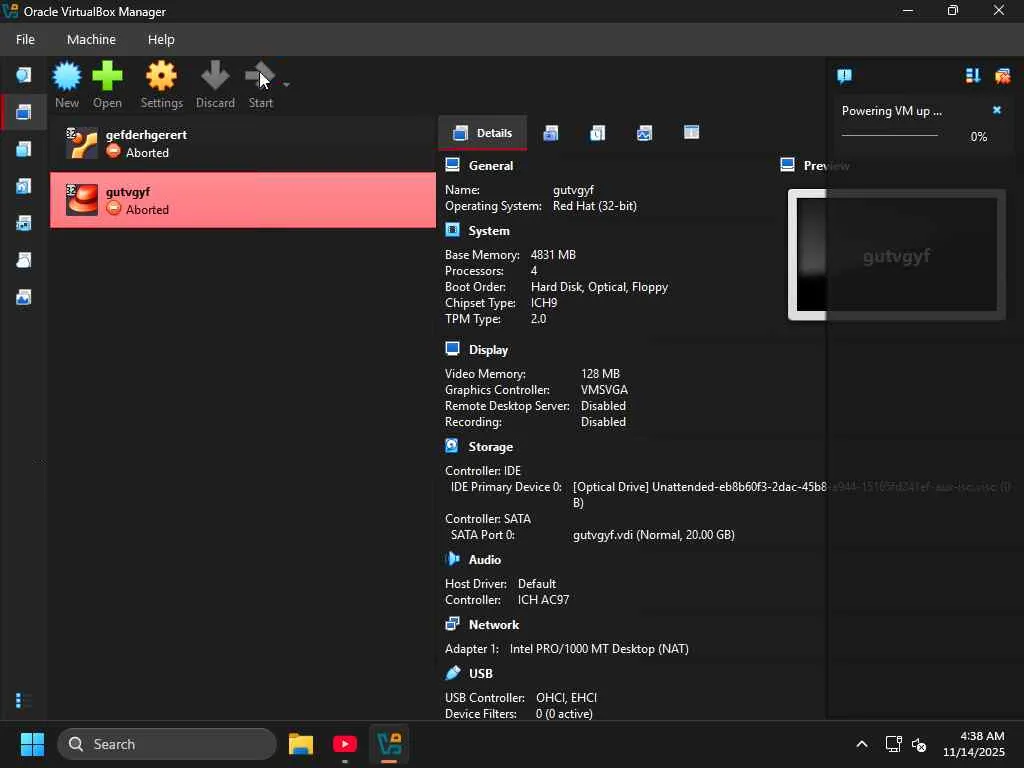1024x768 pixels.
Task: Click the General section monitor icon
Action: (452, 165)
